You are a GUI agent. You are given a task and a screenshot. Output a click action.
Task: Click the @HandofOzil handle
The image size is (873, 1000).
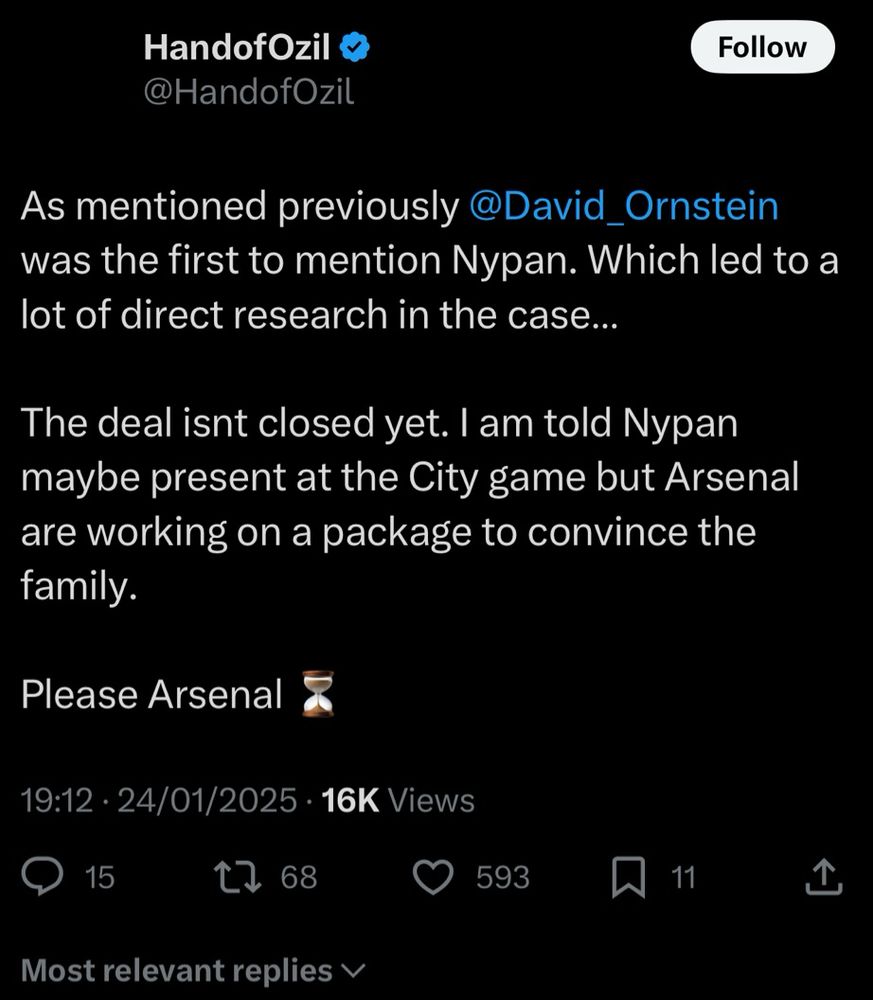click(x=249, y=93)
